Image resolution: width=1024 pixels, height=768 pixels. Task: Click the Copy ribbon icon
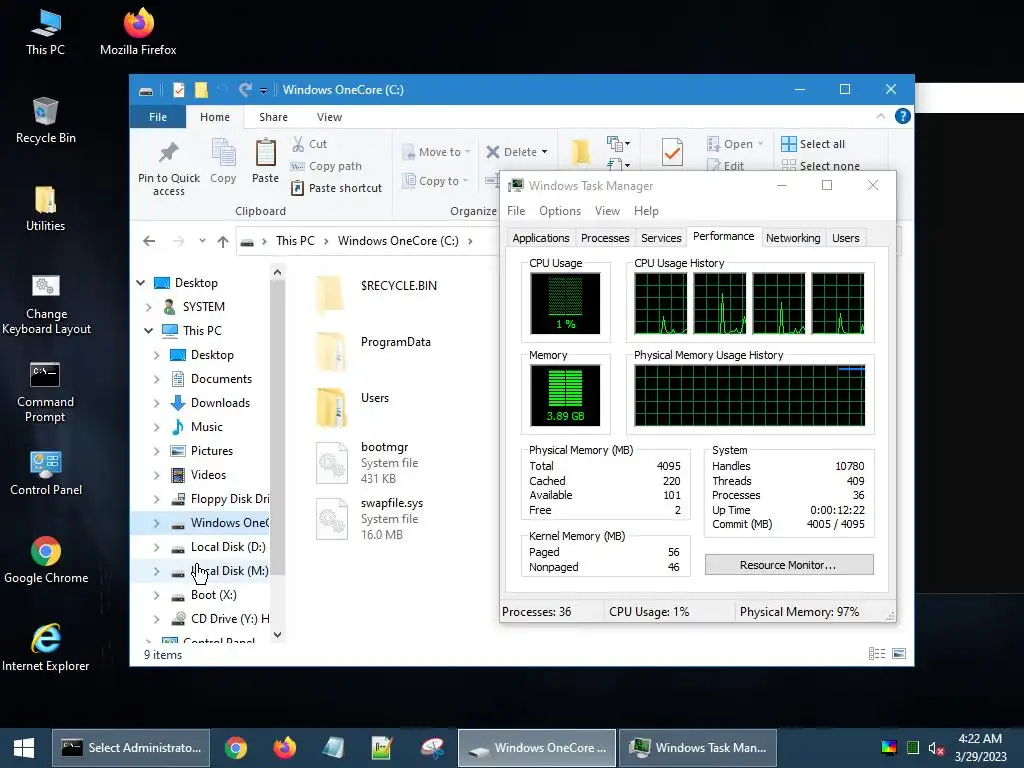pos(223,161)
